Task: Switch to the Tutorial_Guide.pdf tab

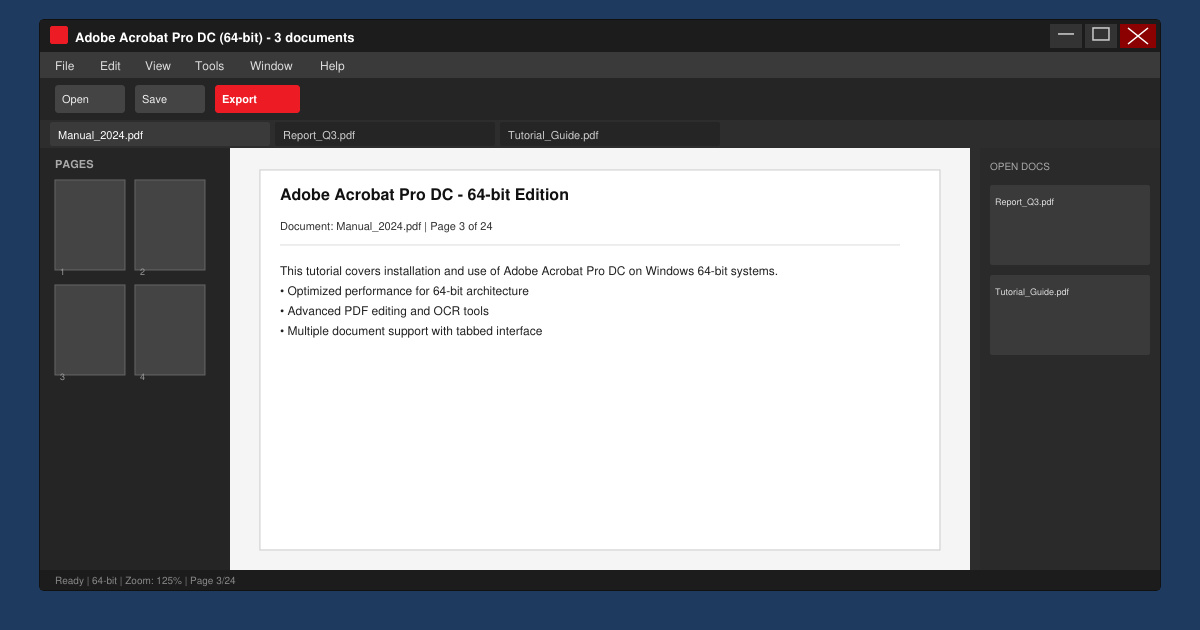Action: click(x=610, y=135)
